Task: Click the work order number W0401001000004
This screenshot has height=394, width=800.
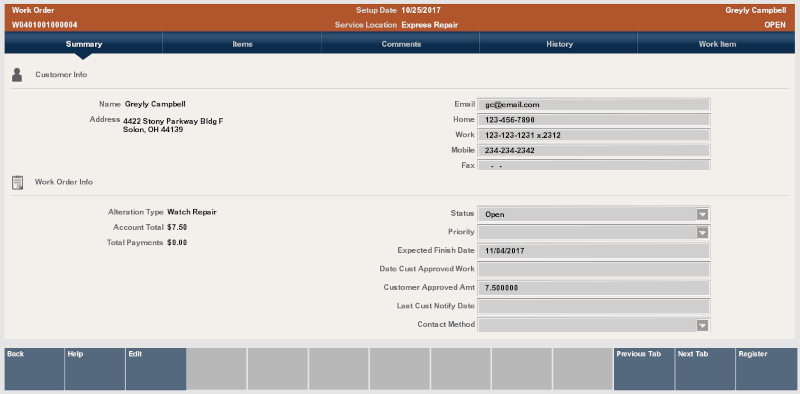Action: click(45, 25)
